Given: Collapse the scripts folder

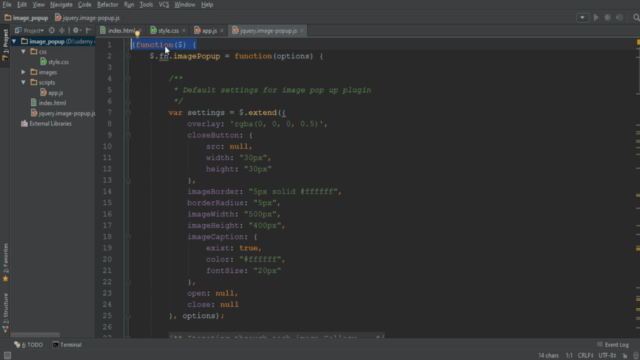Looking at the screenshot, I should [24, 82].
